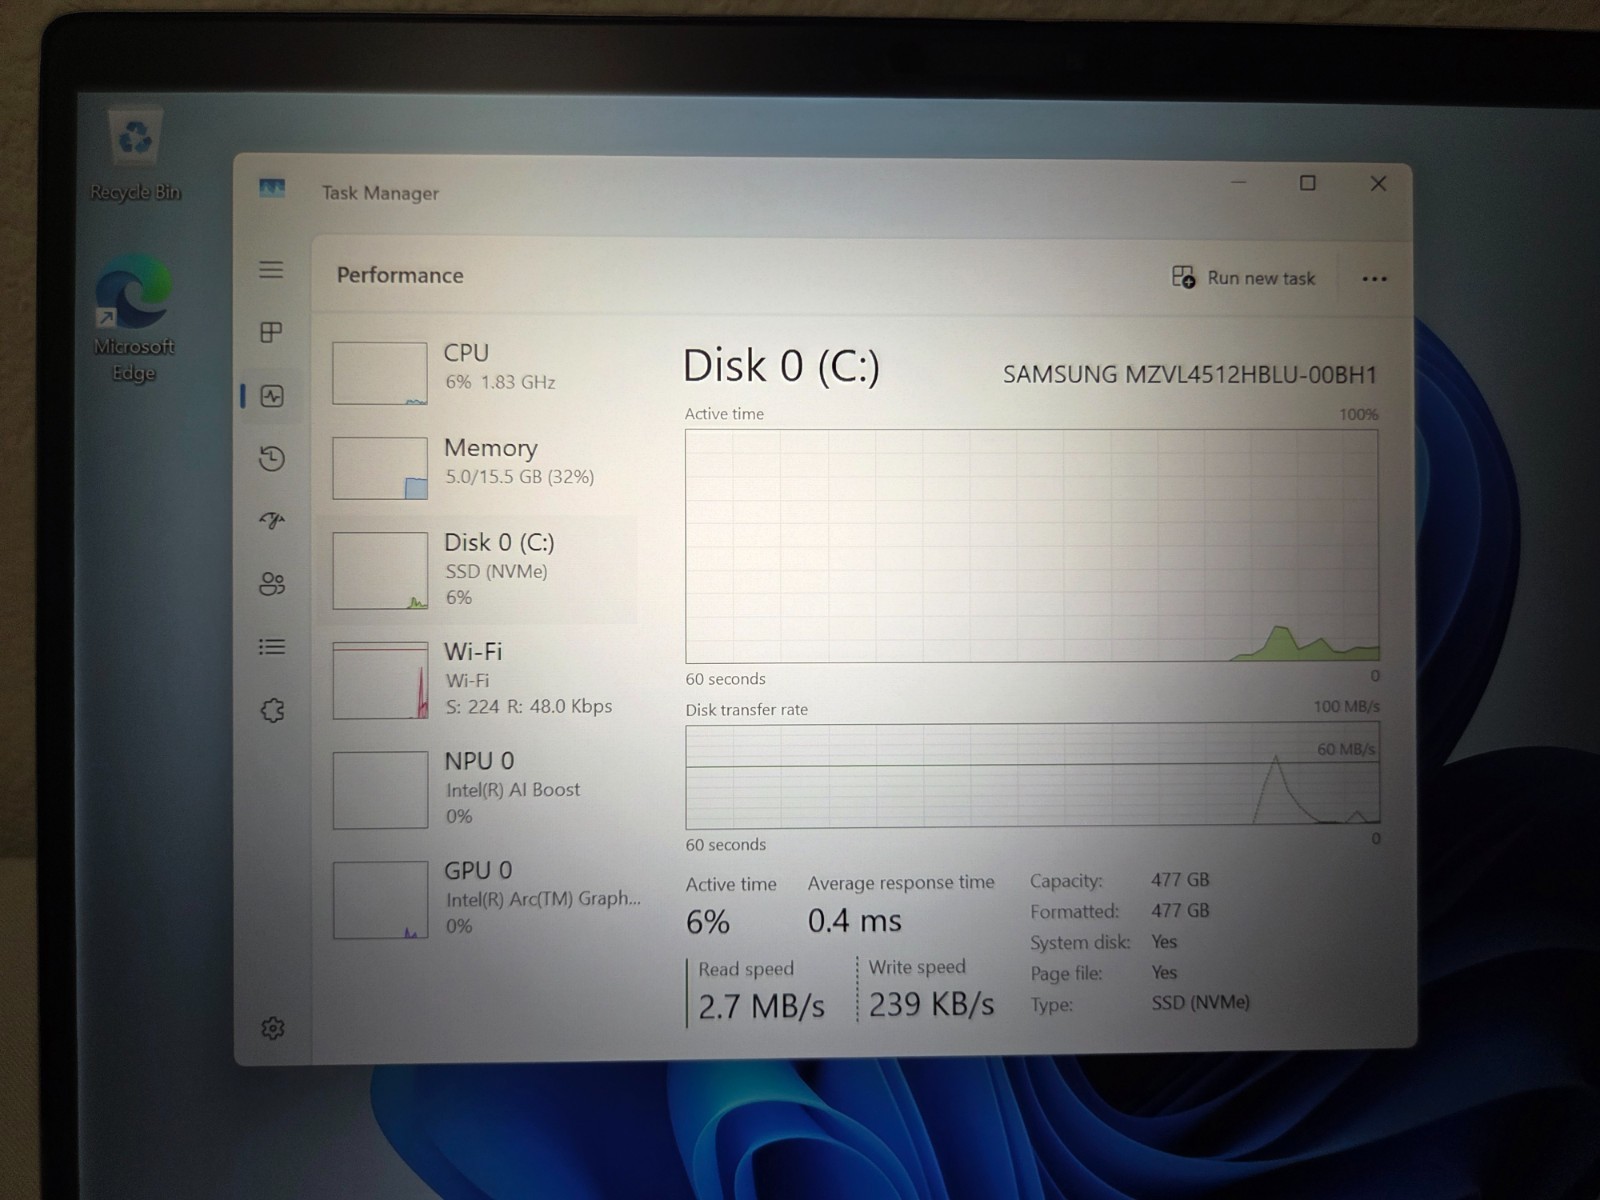Click the Task Manager app icon in title bar
This screenshot has width=1600, height=1200.
click(x=272, y=189)
